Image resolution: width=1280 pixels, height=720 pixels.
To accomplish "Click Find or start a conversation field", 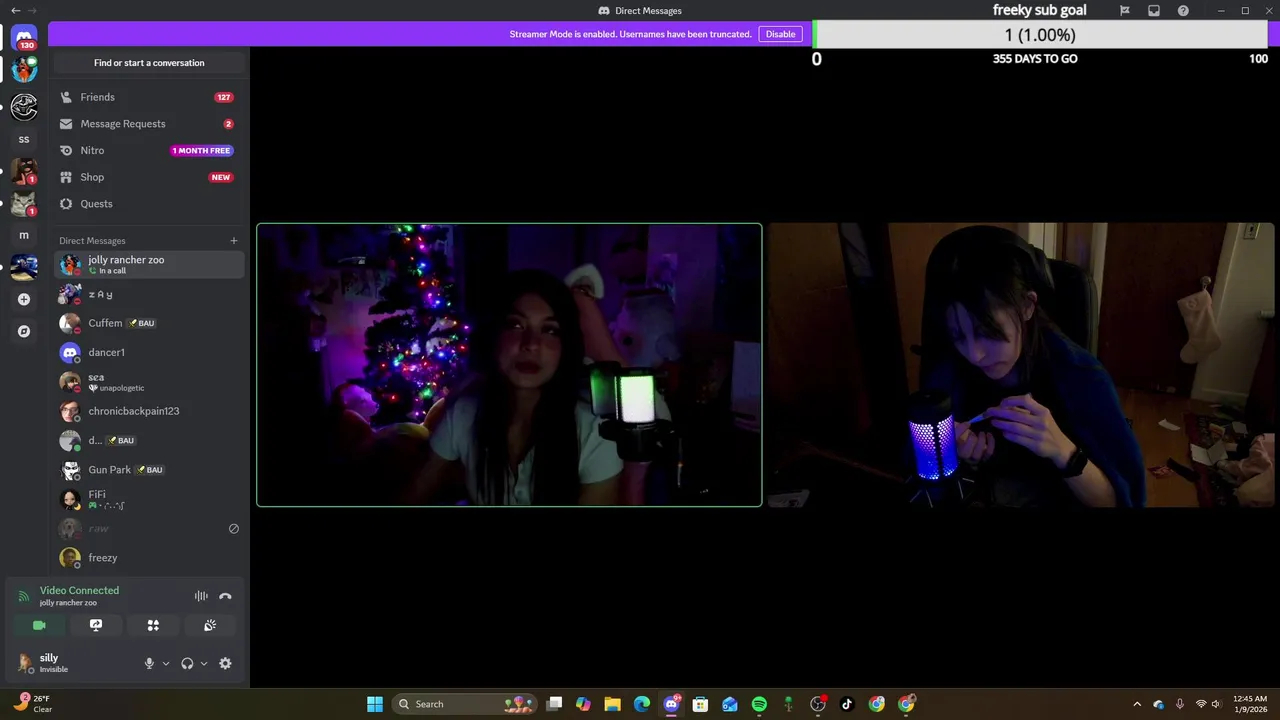I will (149, 63).
